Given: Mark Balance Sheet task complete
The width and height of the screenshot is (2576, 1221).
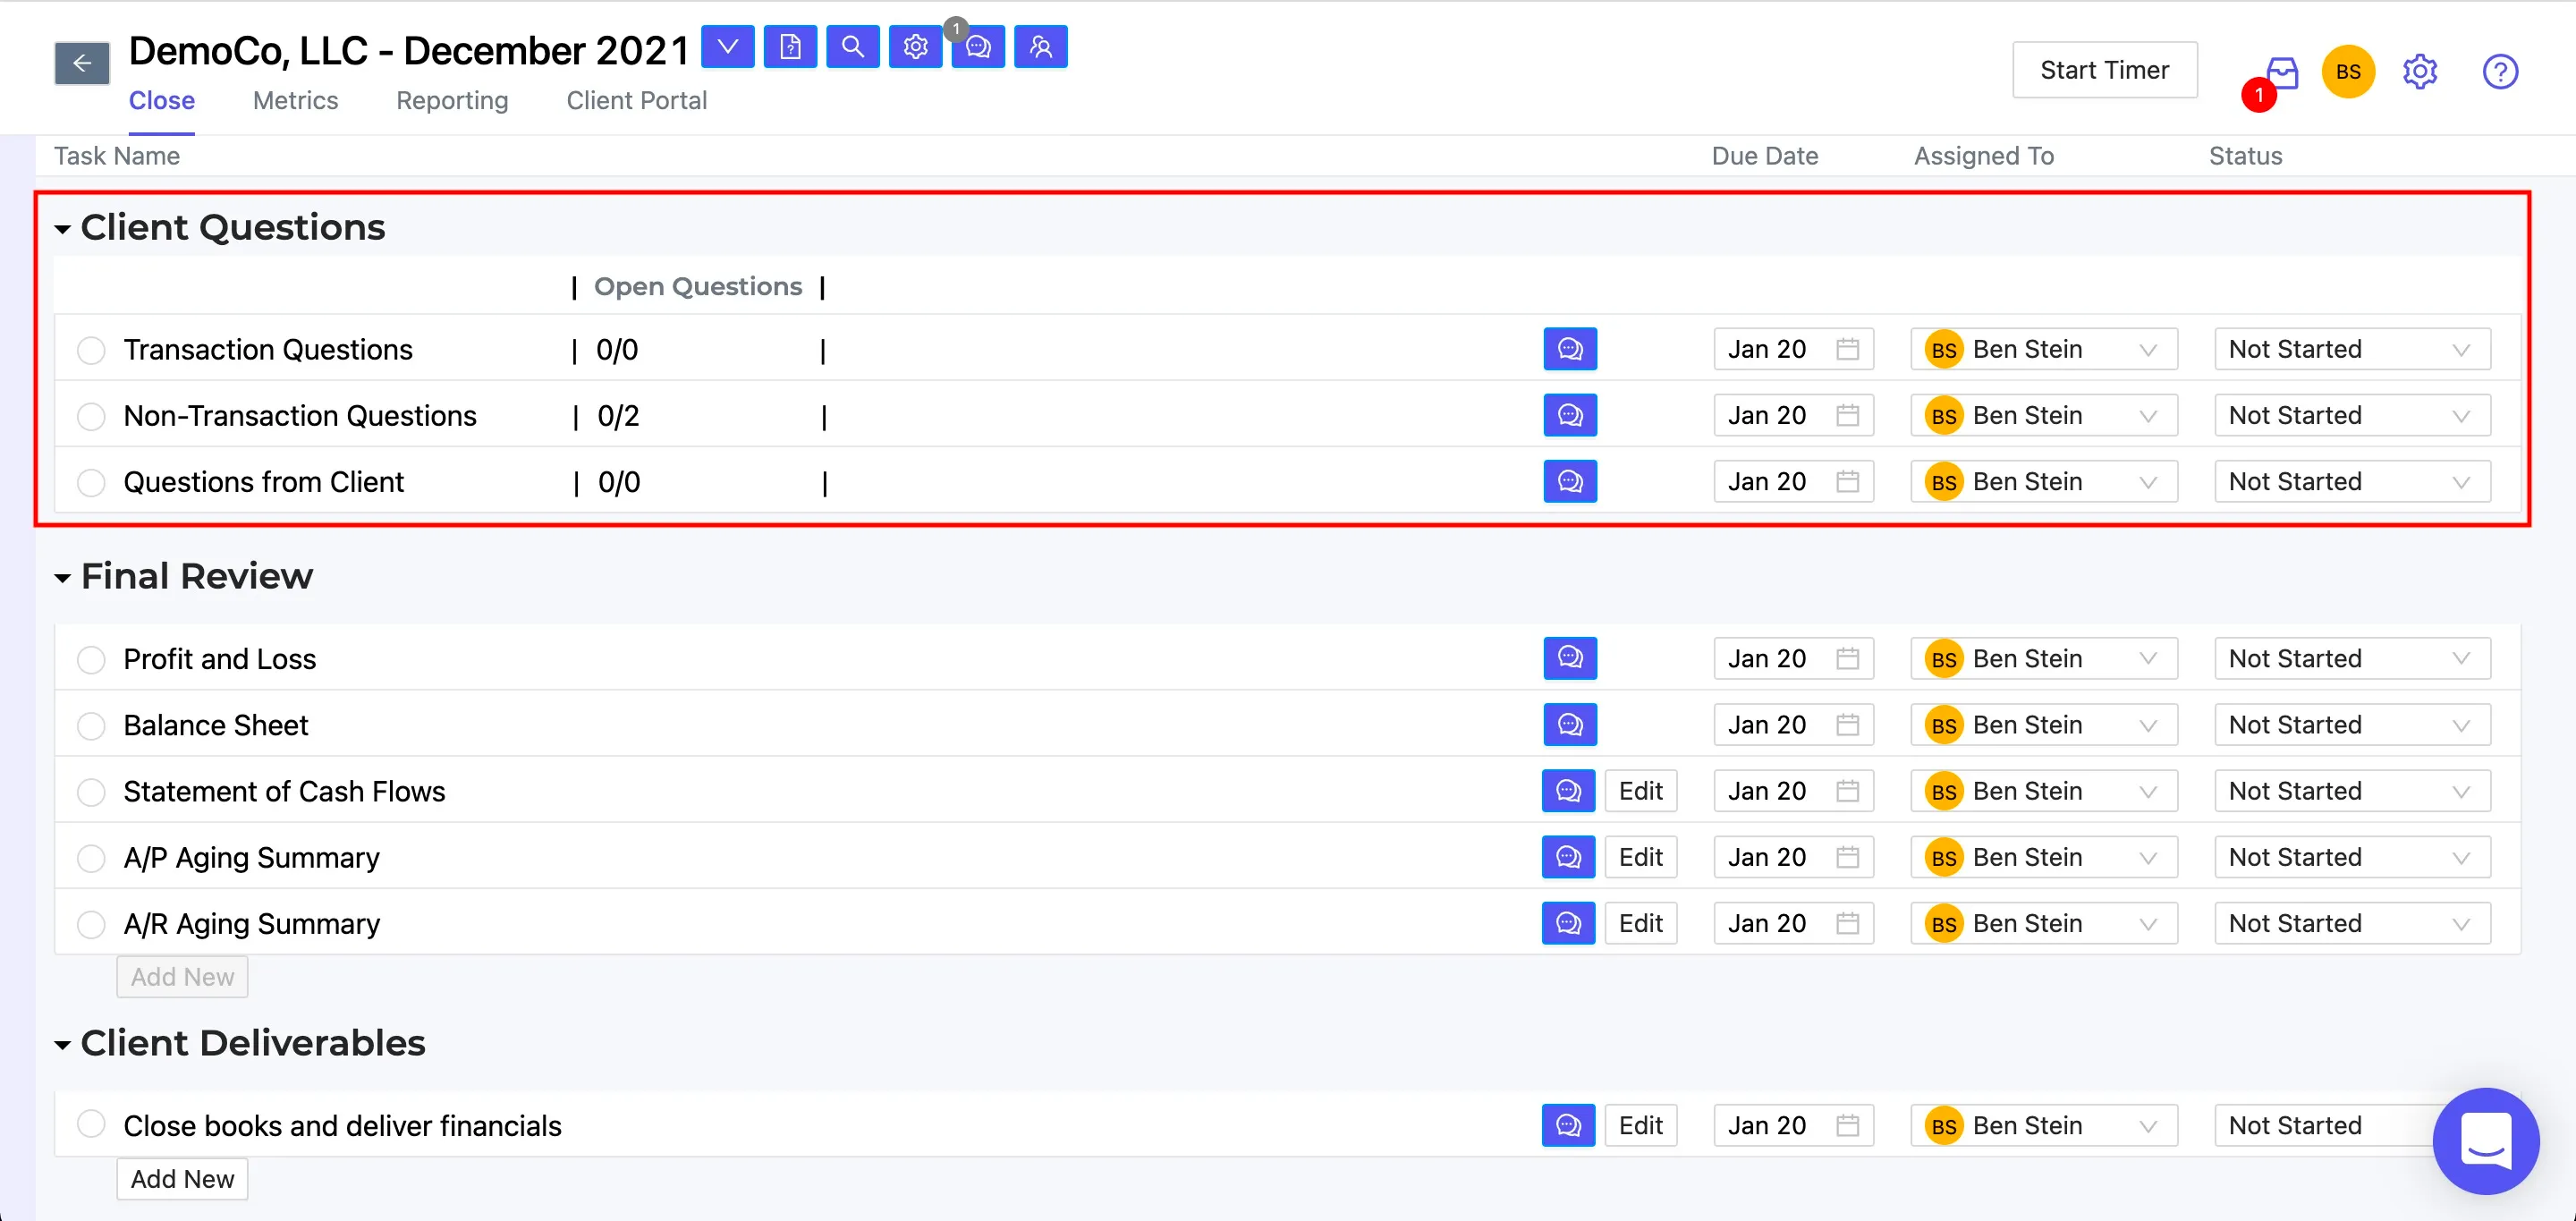Looking at the screenshot, I should pos(91,725).
